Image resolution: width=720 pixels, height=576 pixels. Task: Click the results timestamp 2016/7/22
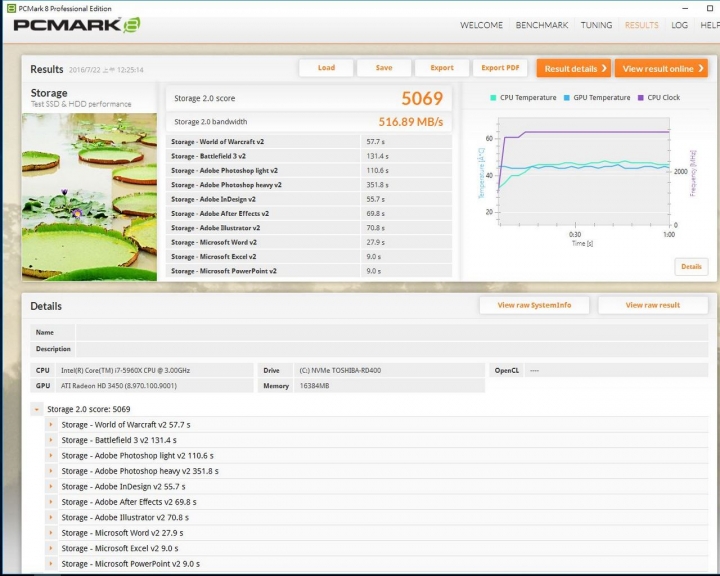[x=106, y=70]
